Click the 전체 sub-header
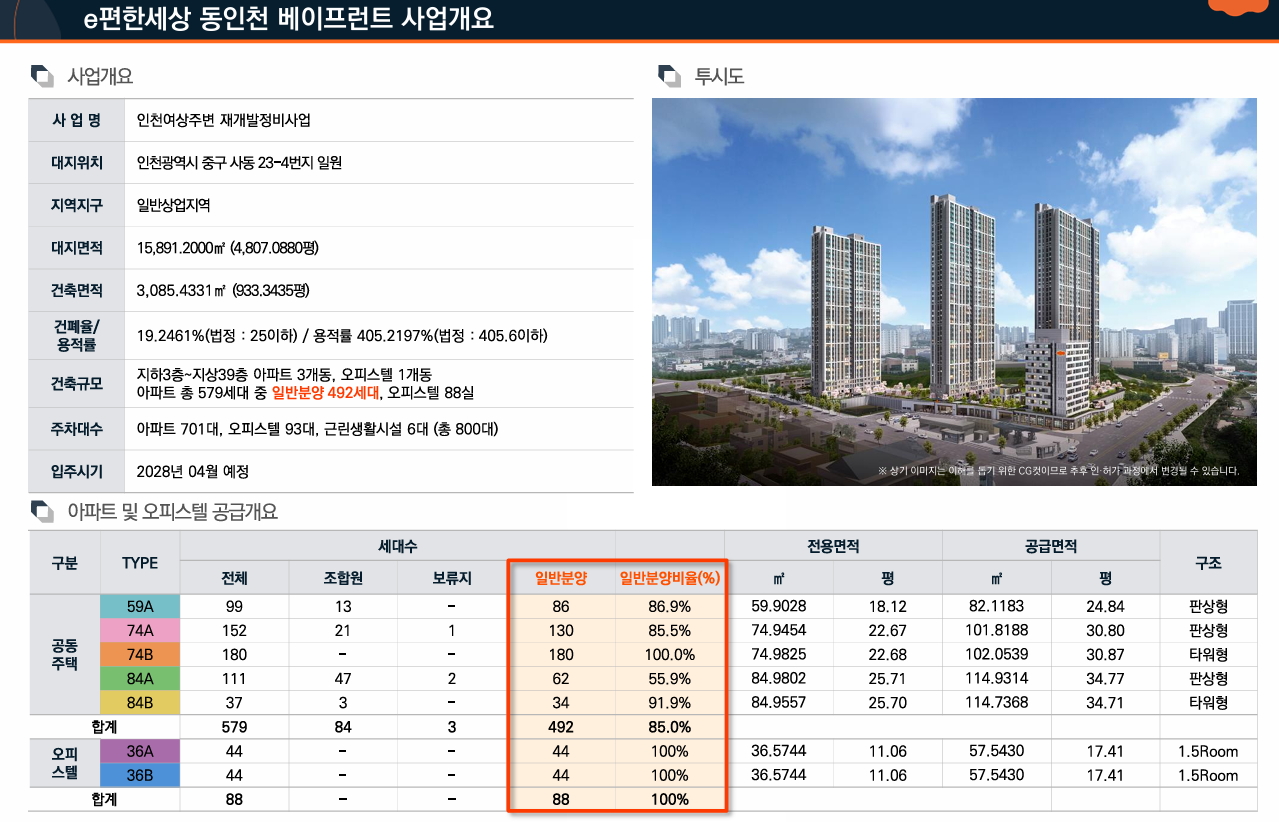The height and width of the screenshot is (822, 1279). click(234, 578)
